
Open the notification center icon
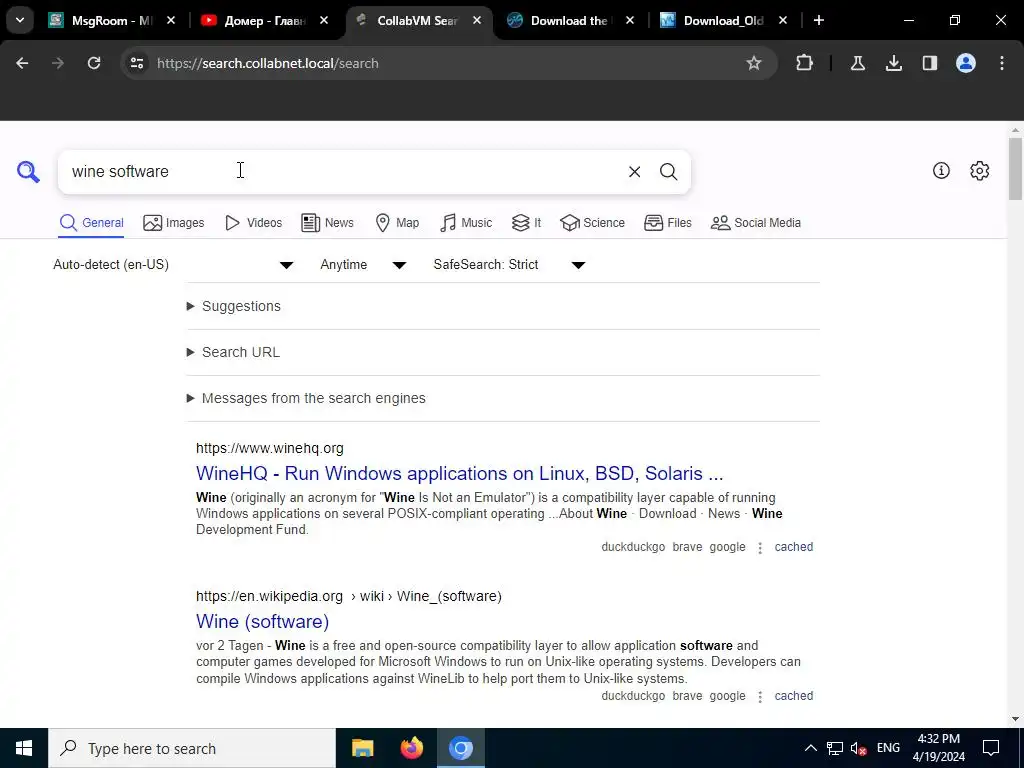[991, 748]
